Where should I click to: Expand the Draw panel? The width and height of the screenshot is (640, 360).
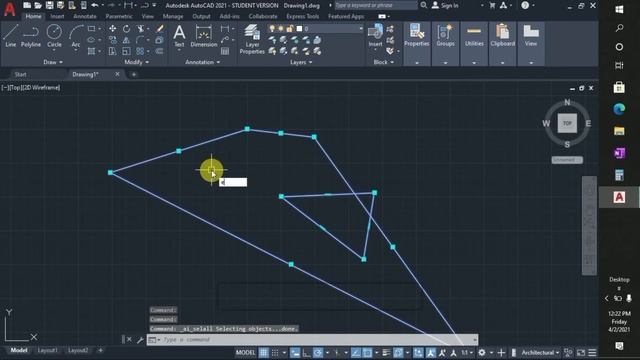point(53,62)
